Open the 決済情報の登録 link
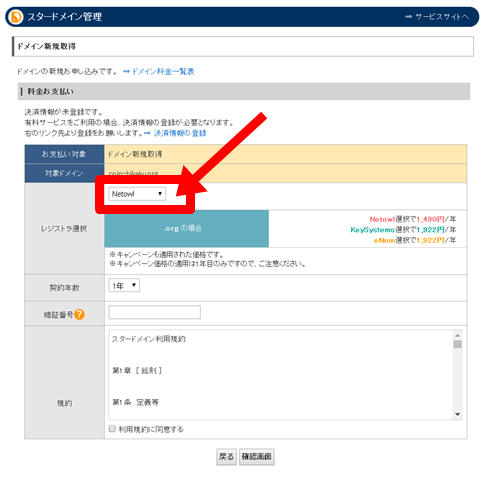This screenshot has height=480, width=480. [180, 133]
